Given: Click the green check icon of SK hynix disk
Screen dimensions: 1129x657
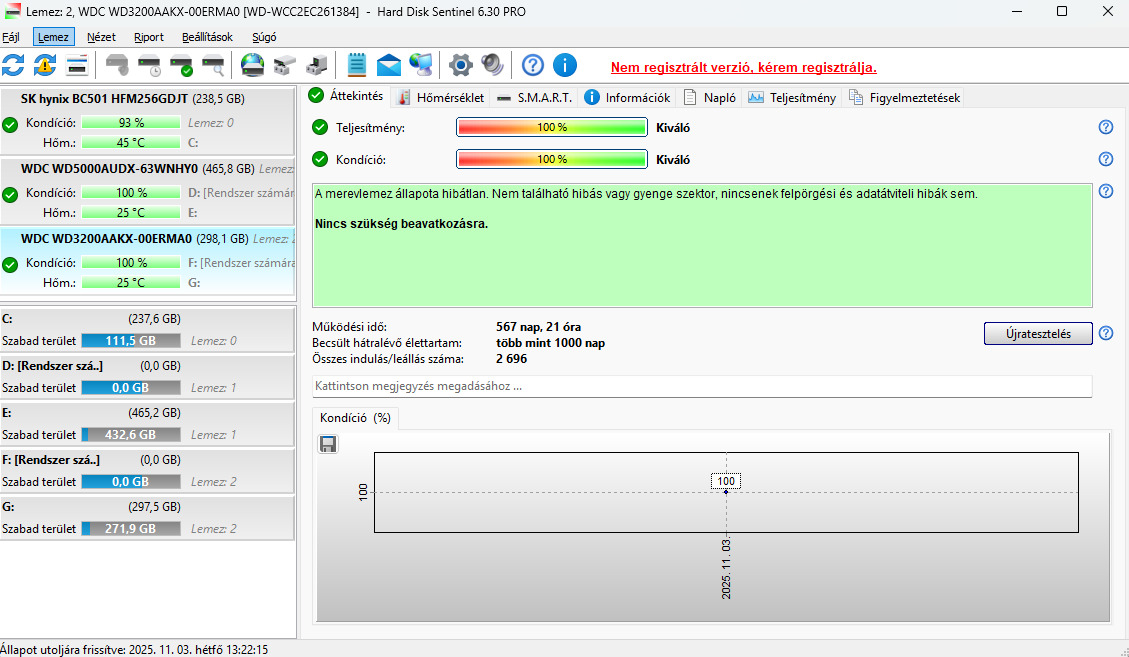Looking at the screenshot, I should click(x=10, y=125).
